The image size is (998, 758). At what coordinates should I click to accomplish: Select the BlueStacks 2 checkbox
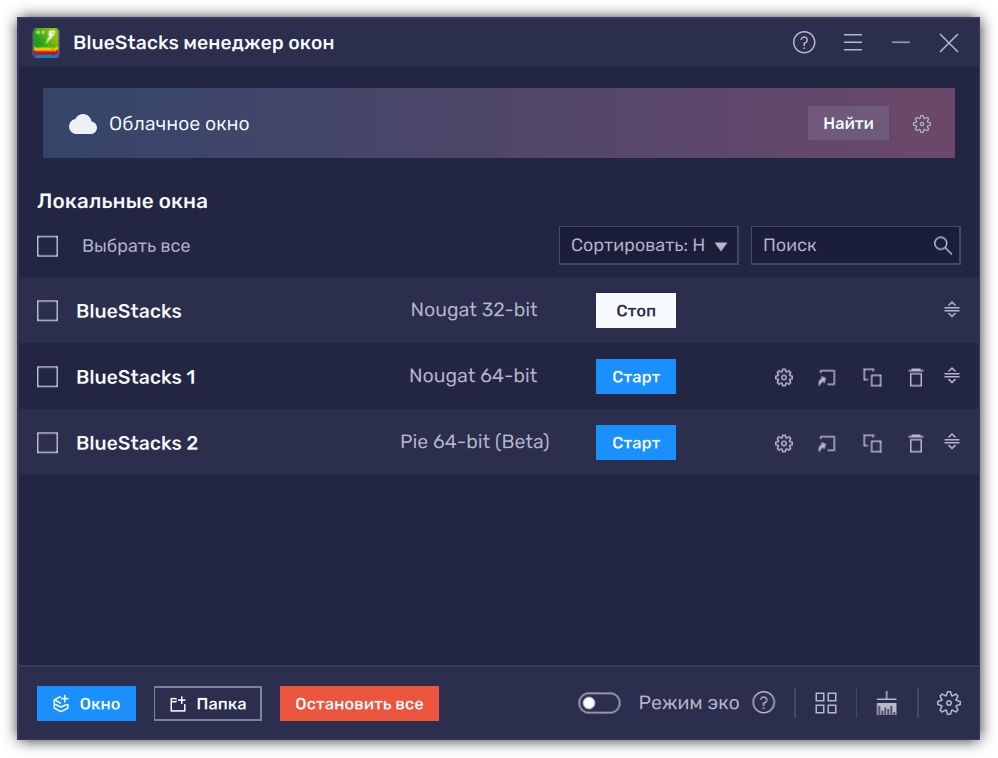(x=48, y=443)
